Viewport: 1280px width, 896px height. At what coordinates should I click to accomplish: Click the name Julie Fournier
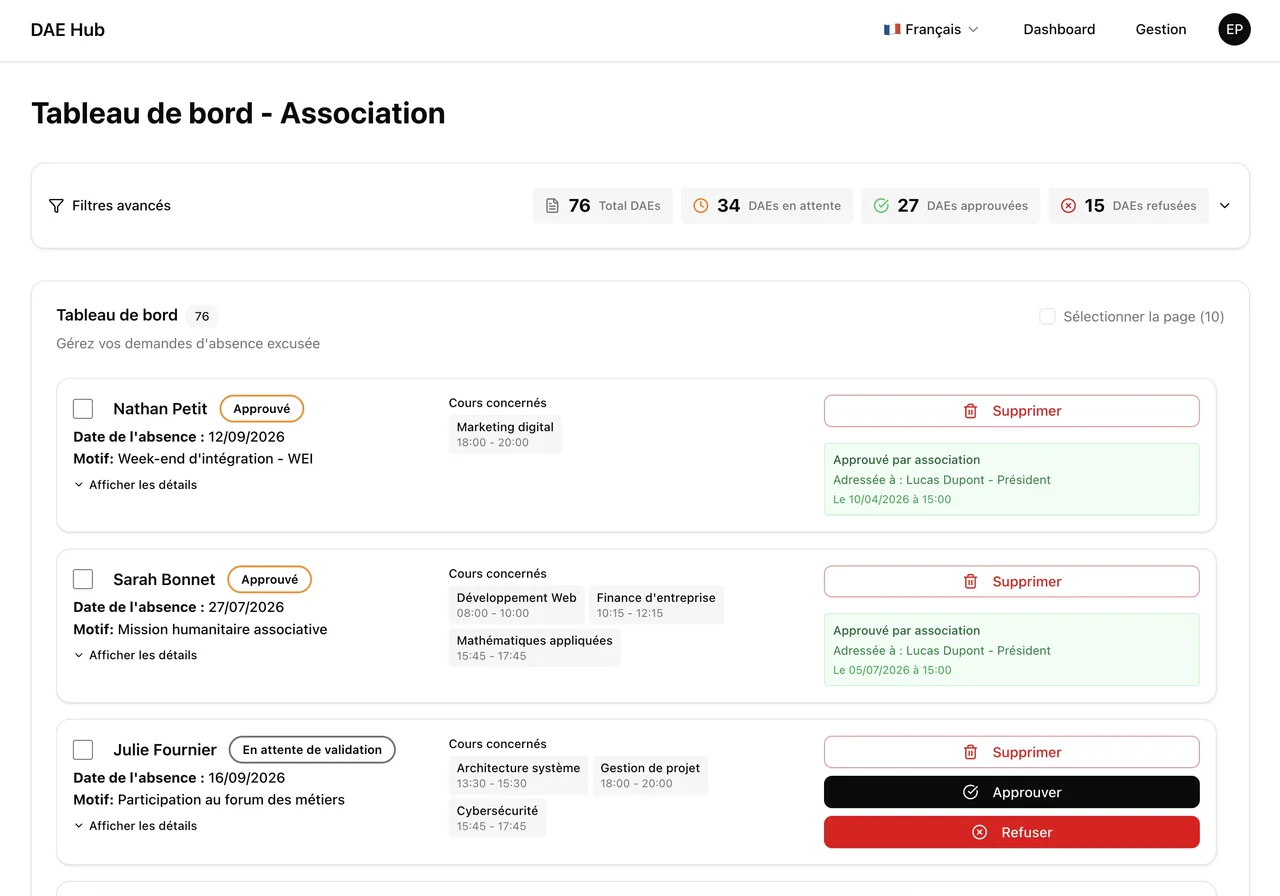(x=165, y=750)
